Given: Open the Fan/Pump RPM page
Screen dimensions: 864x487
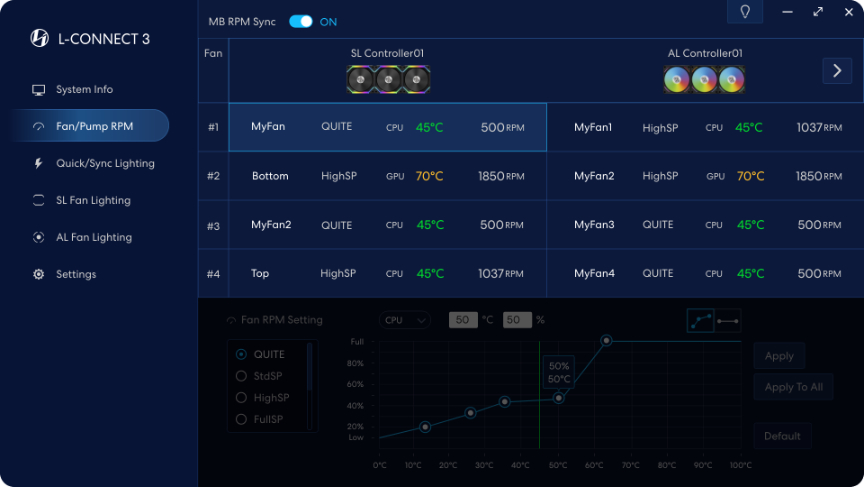Looking at the screenshot, I should (90, 126).
